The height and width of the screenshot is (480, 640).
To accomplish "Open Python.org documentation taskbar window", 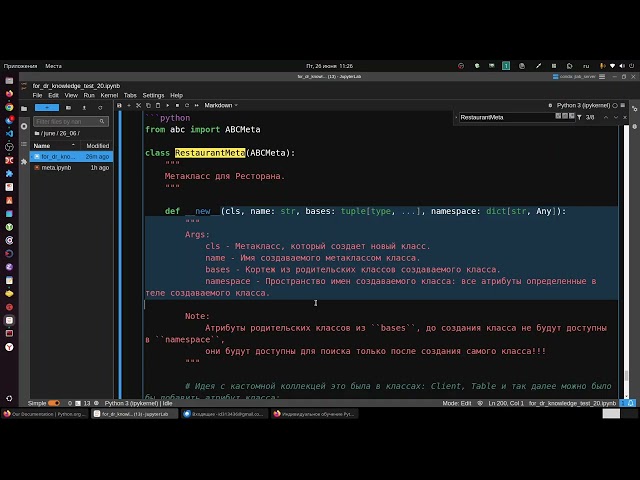I will coord(44,414).
